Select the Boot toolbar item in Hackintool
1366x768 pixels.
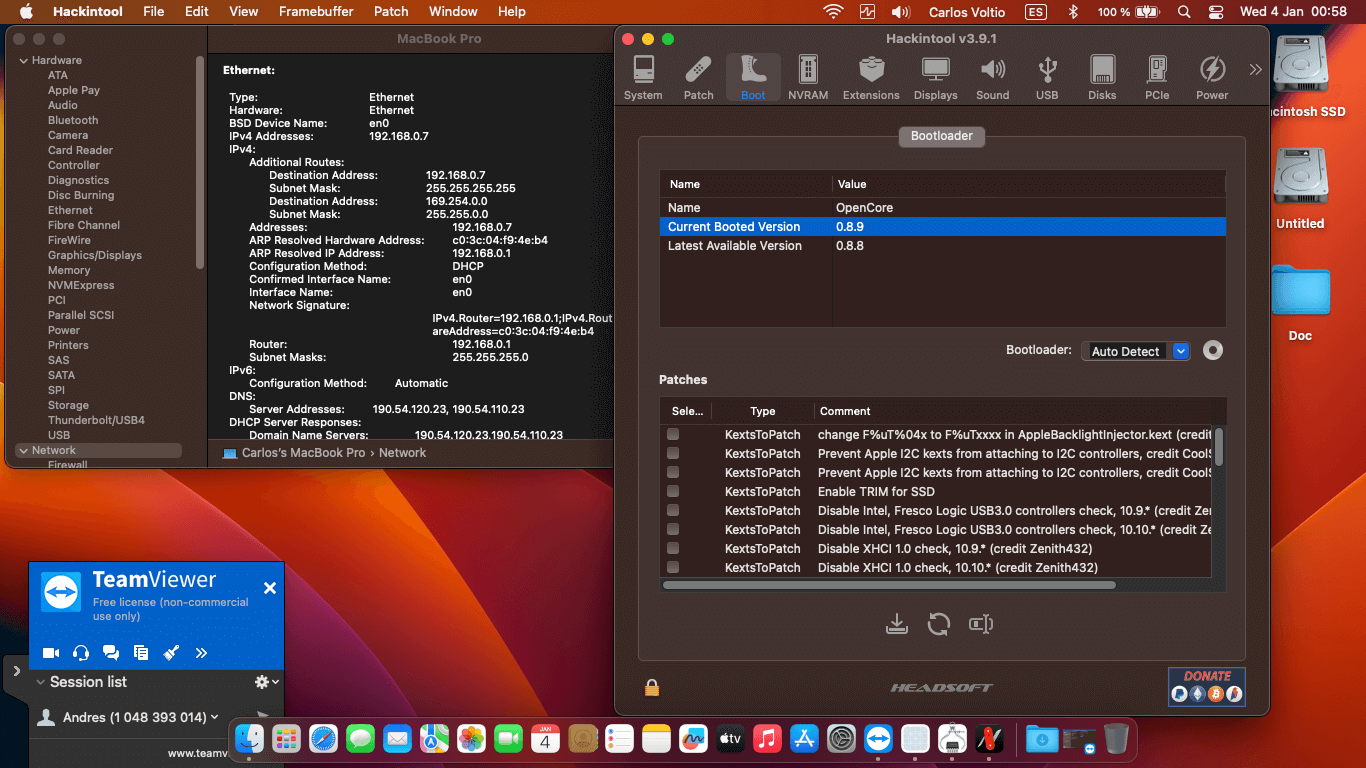tap(753, 78)
